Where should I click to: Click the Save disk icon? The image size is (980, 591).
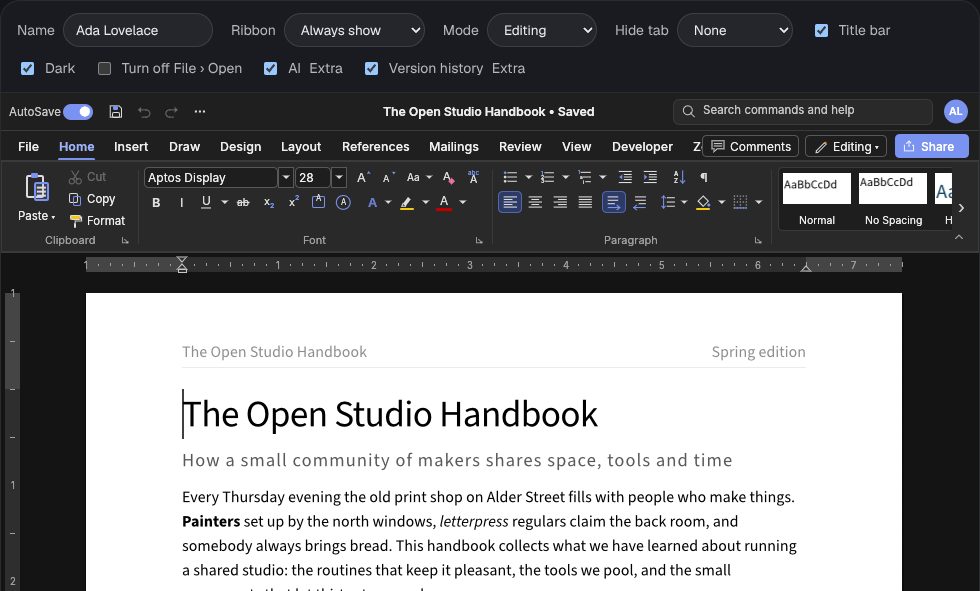coord(116,112)
